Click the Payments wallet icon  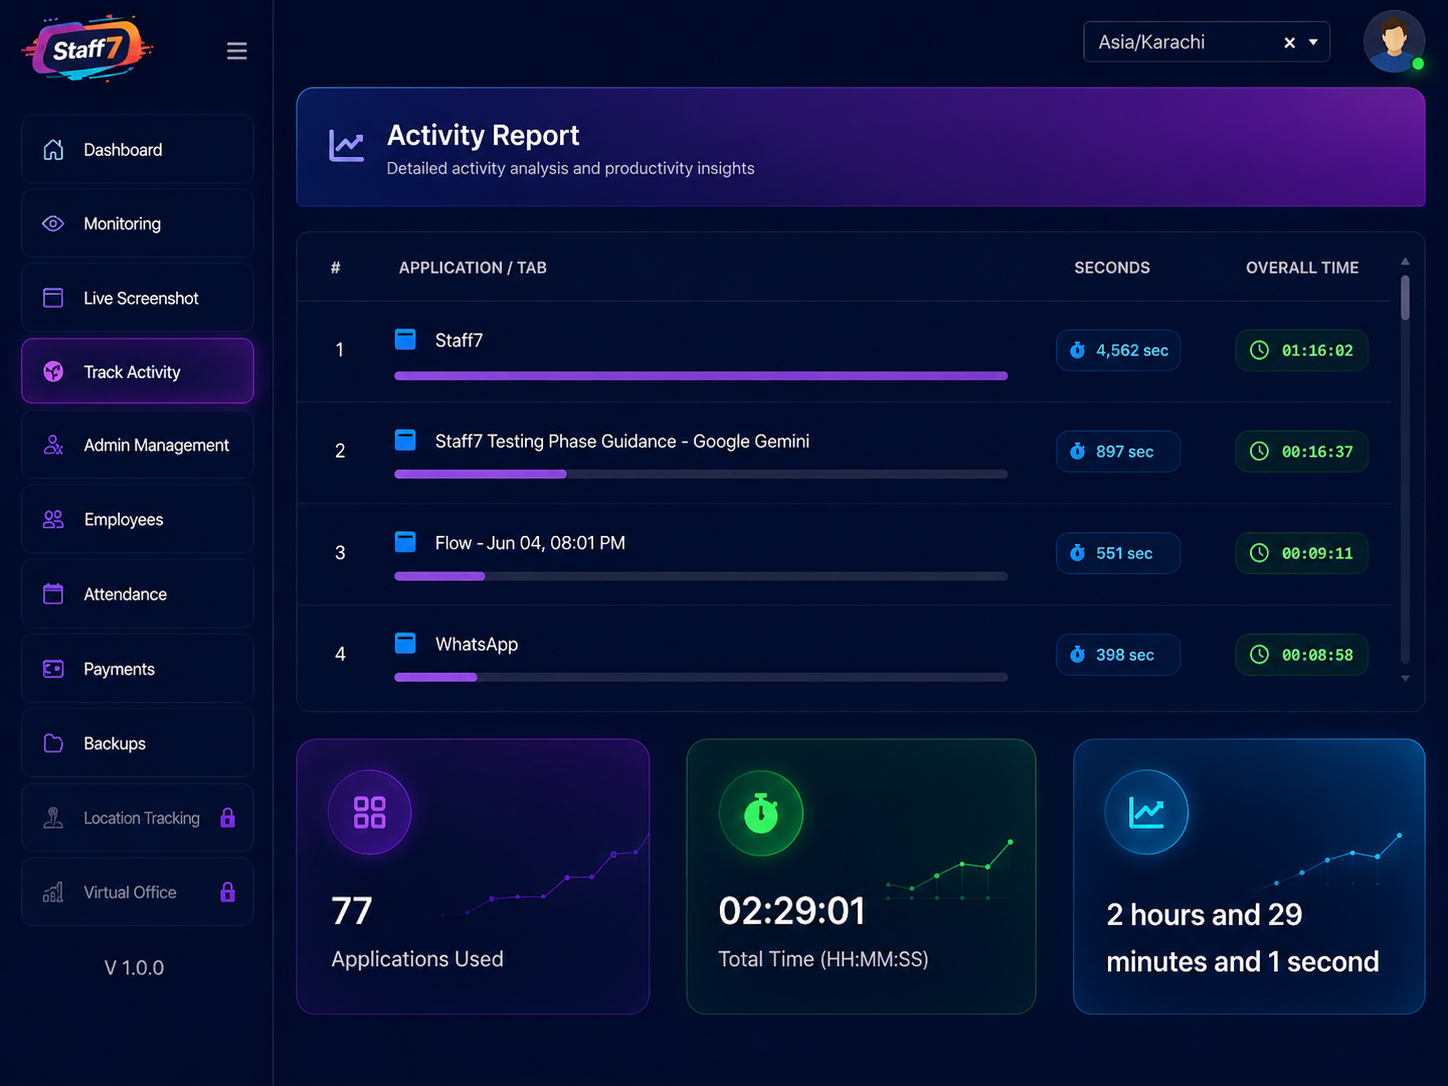(53, 669)
